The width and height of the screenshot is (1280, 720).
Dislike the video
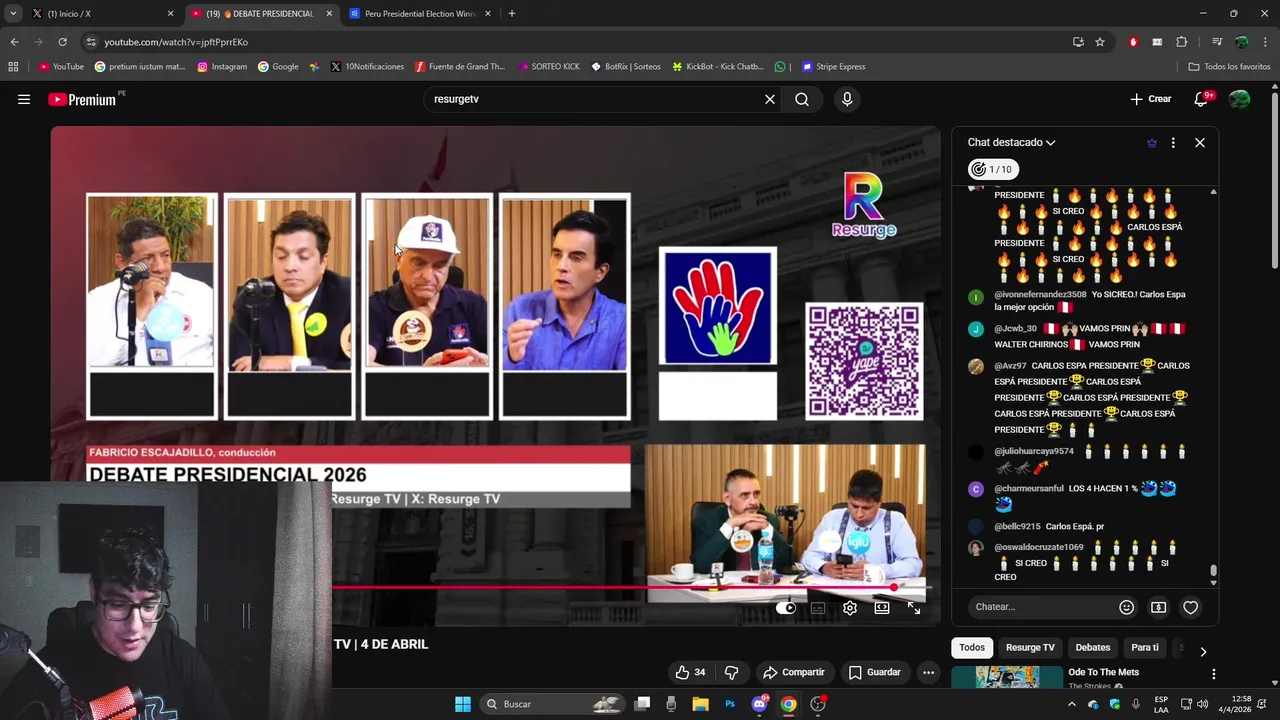pos(731,673)
